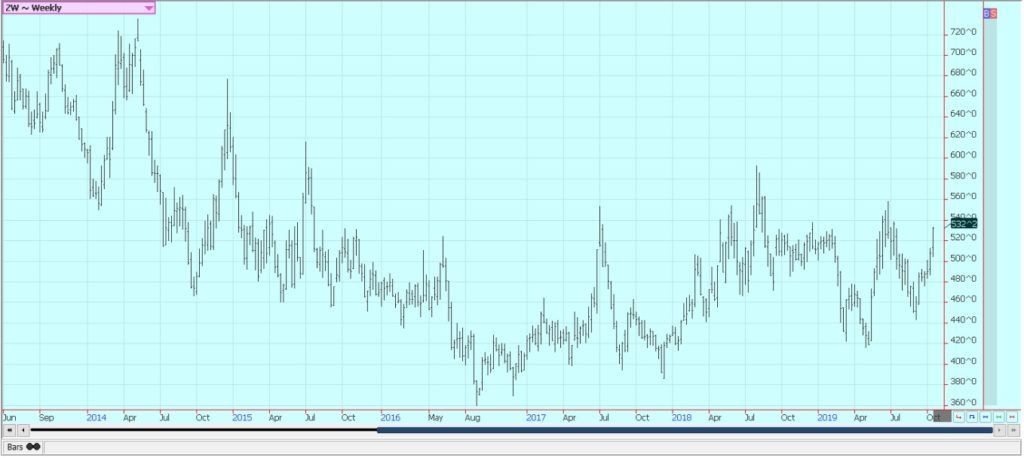
Task: Click the 2018 time axis label
Action: [x=681, y=417]
